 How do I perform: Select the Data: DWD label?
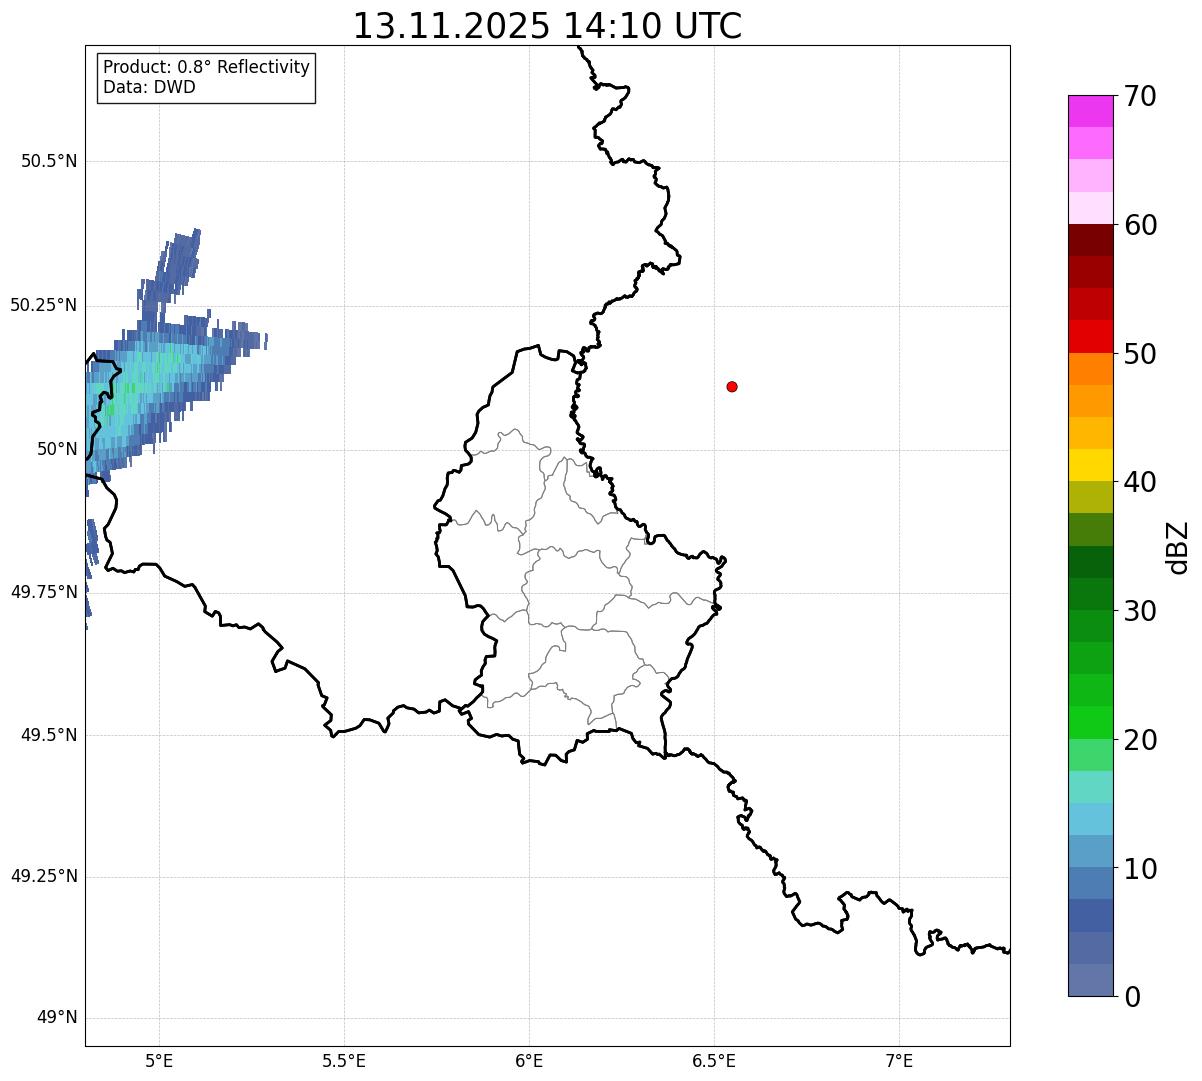[x=150, y=87]
